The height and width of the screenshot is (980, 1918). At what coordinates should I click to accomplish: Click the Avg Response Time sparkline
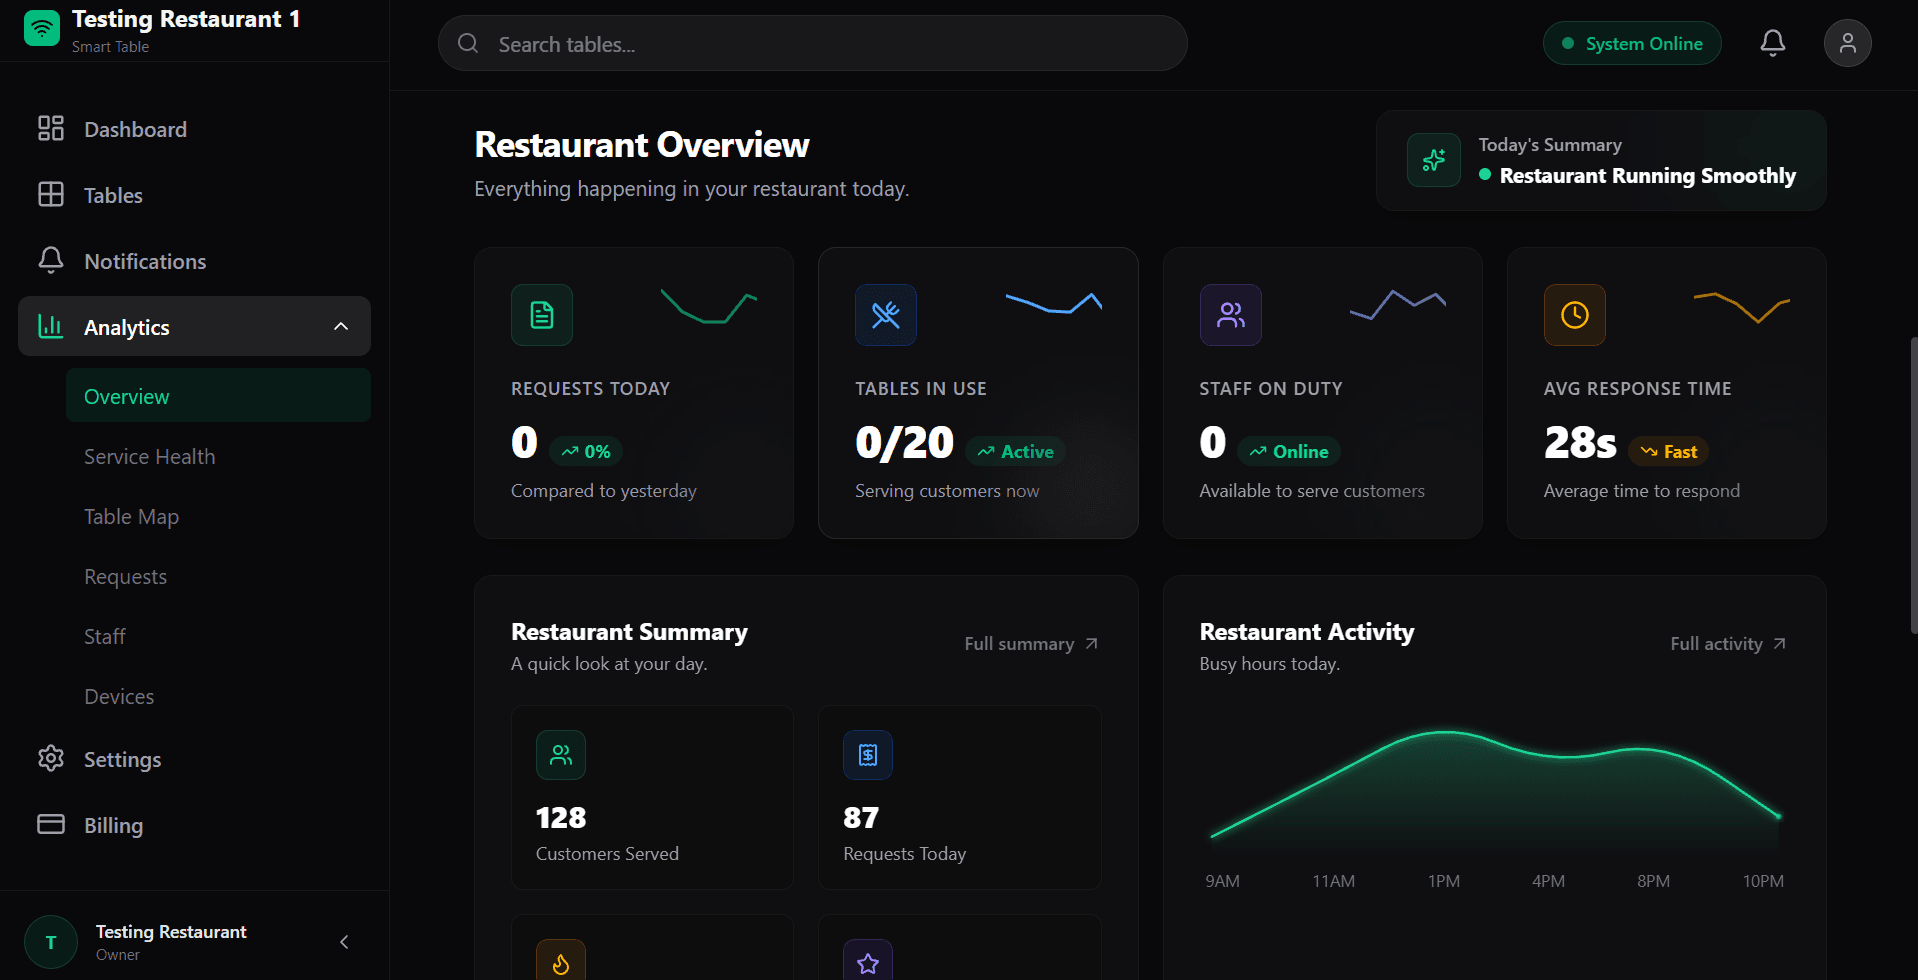click(x=1741, y=307)
